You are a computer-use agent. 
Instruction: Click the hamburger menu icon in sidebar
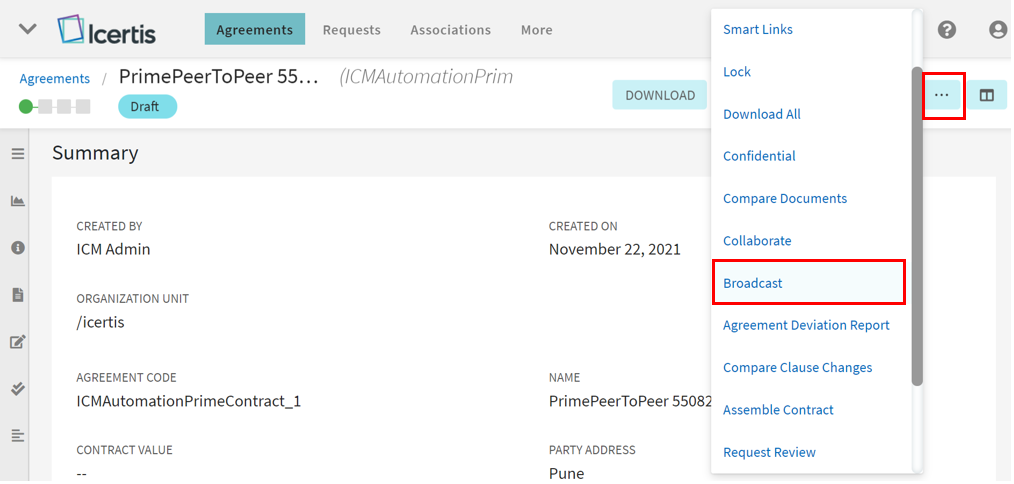tap(17, 154)
